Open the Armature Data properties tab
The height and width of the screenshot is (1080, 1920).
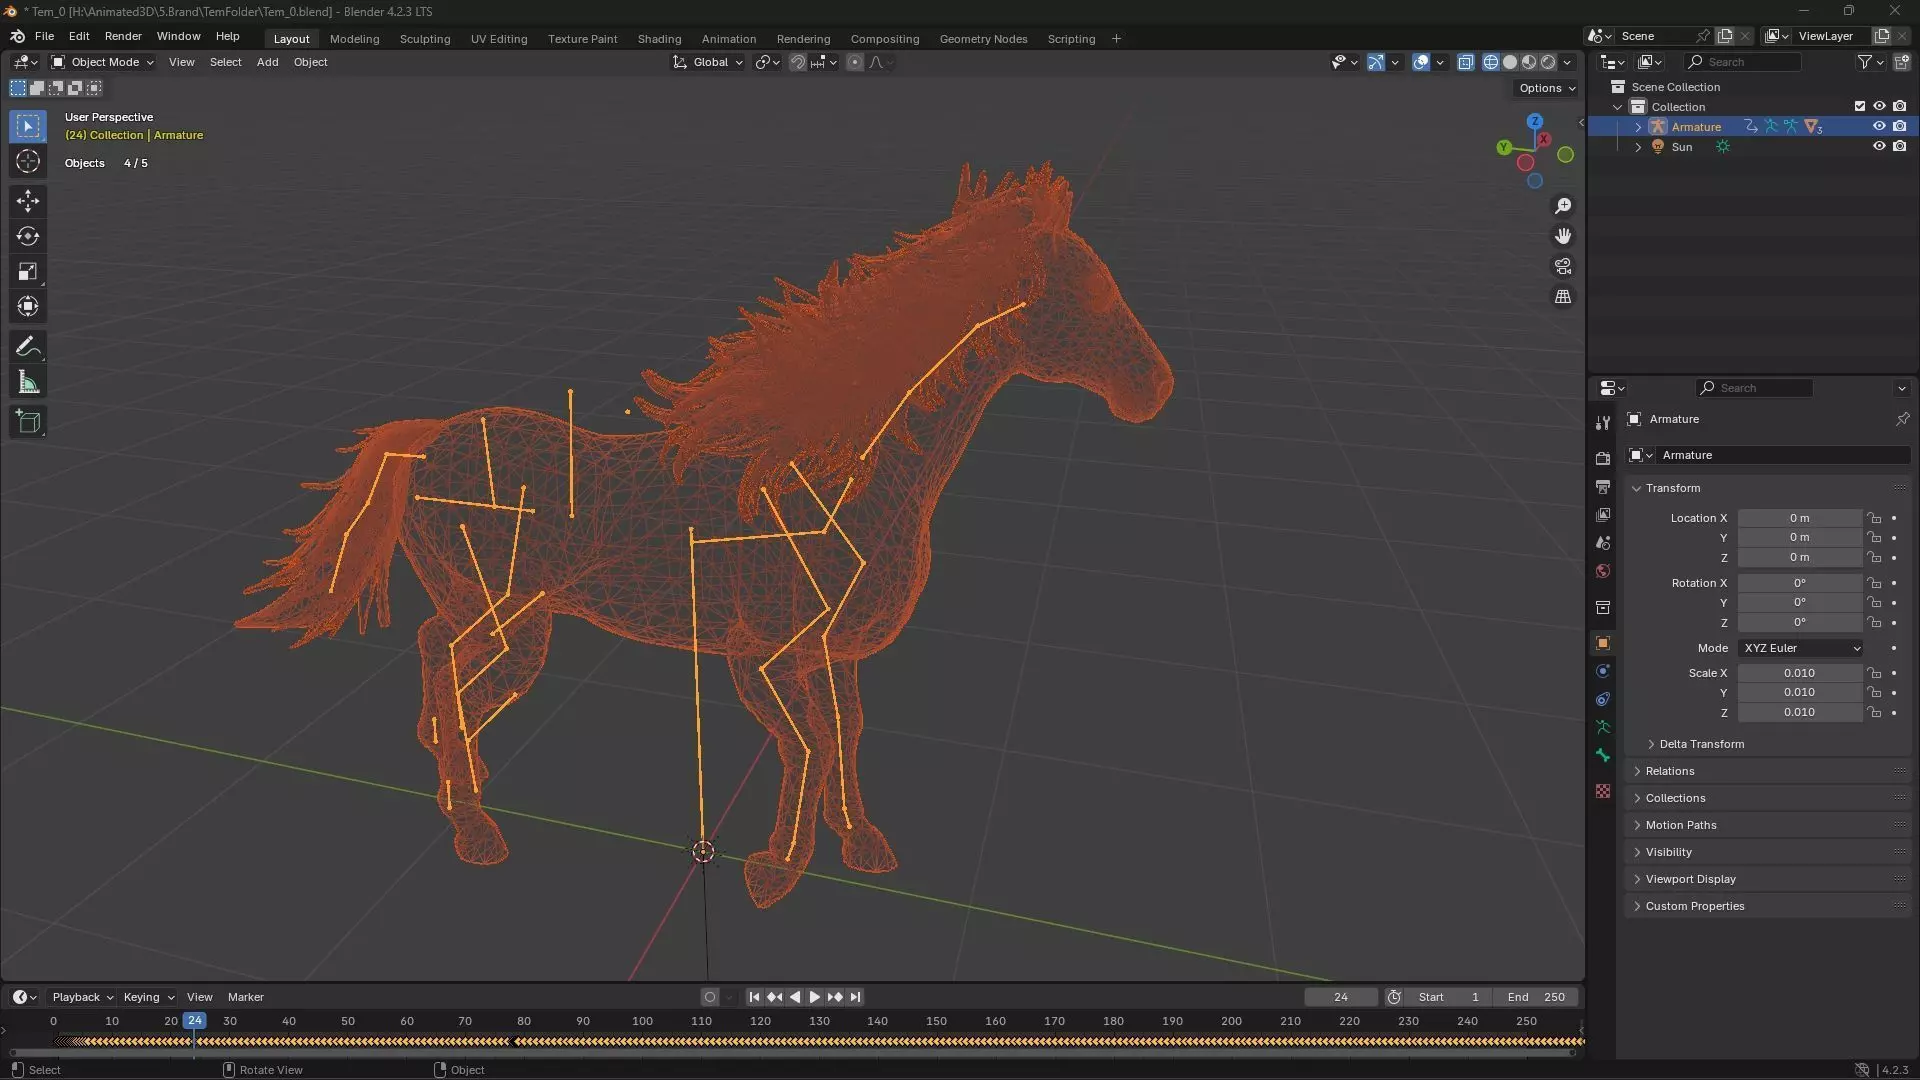point(1603,727)
